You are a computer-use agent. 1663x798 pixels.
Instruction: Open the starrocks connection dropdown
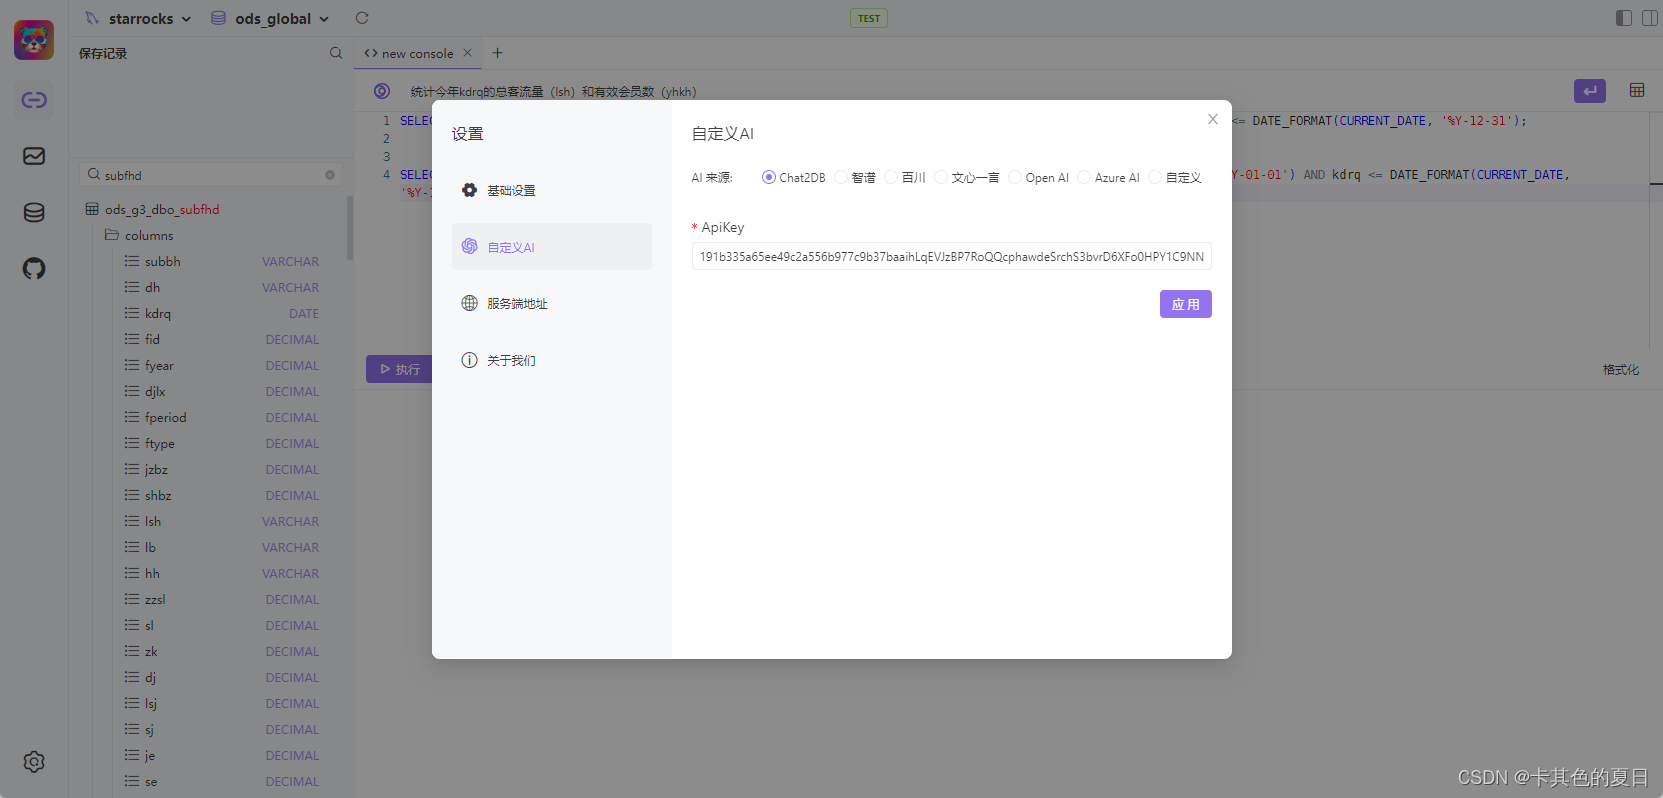point(138,18)
